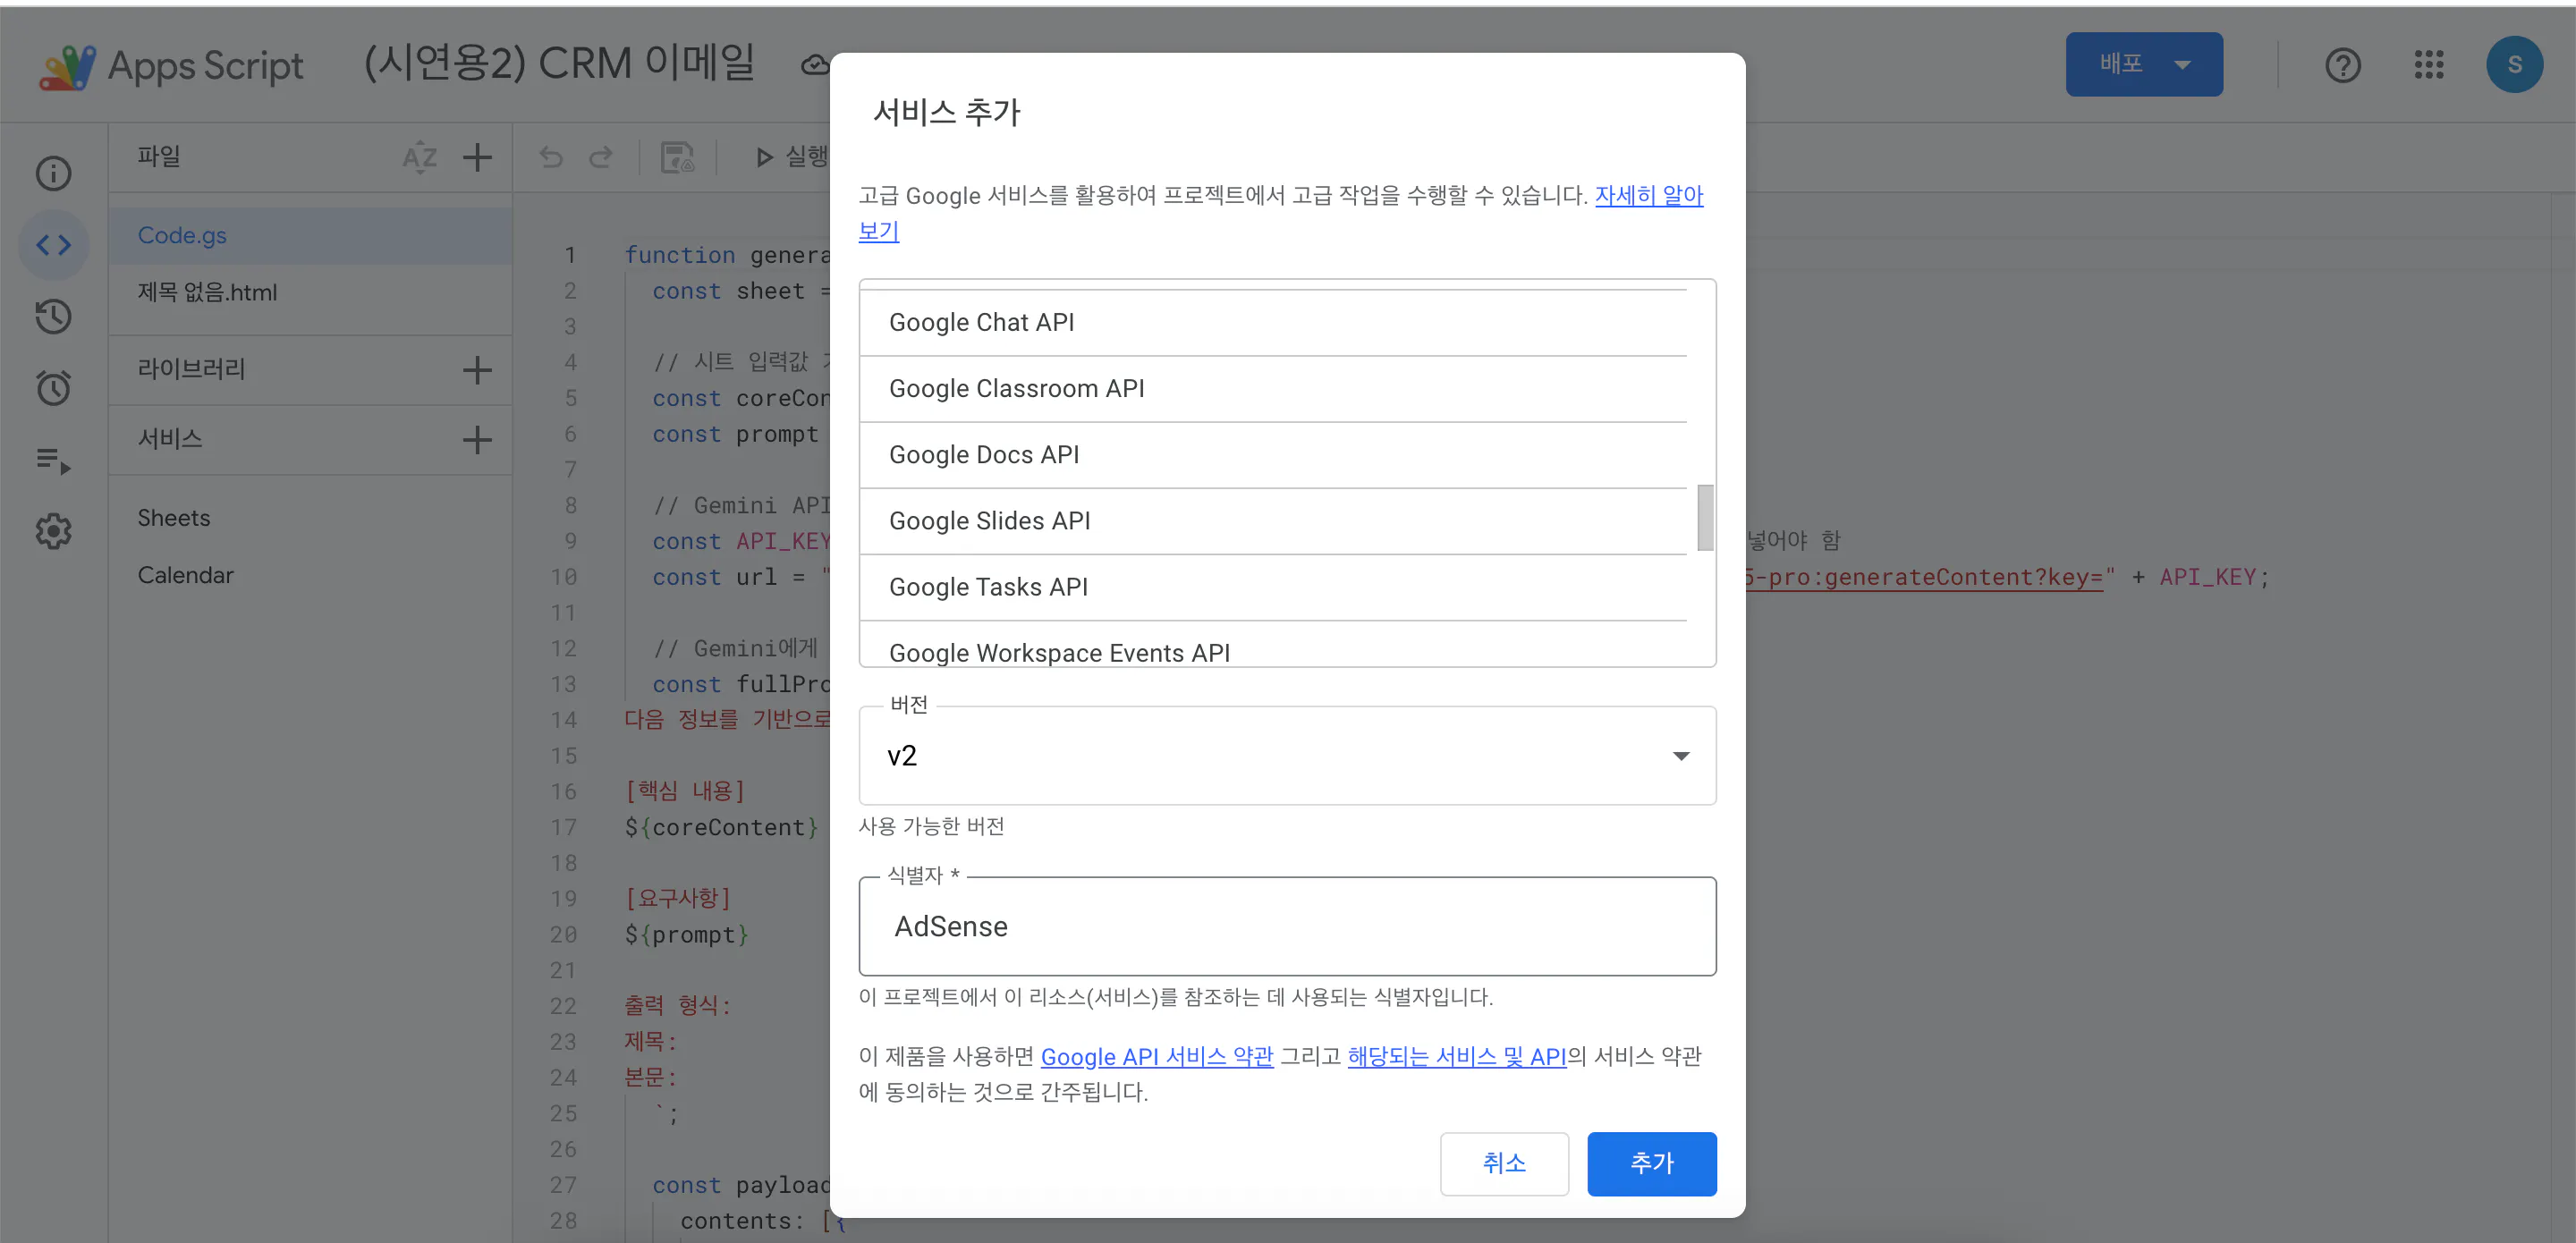The width and height of the screenshot is (2576, 1243).
Task: Select the Code.gs file
Action: 182,235
